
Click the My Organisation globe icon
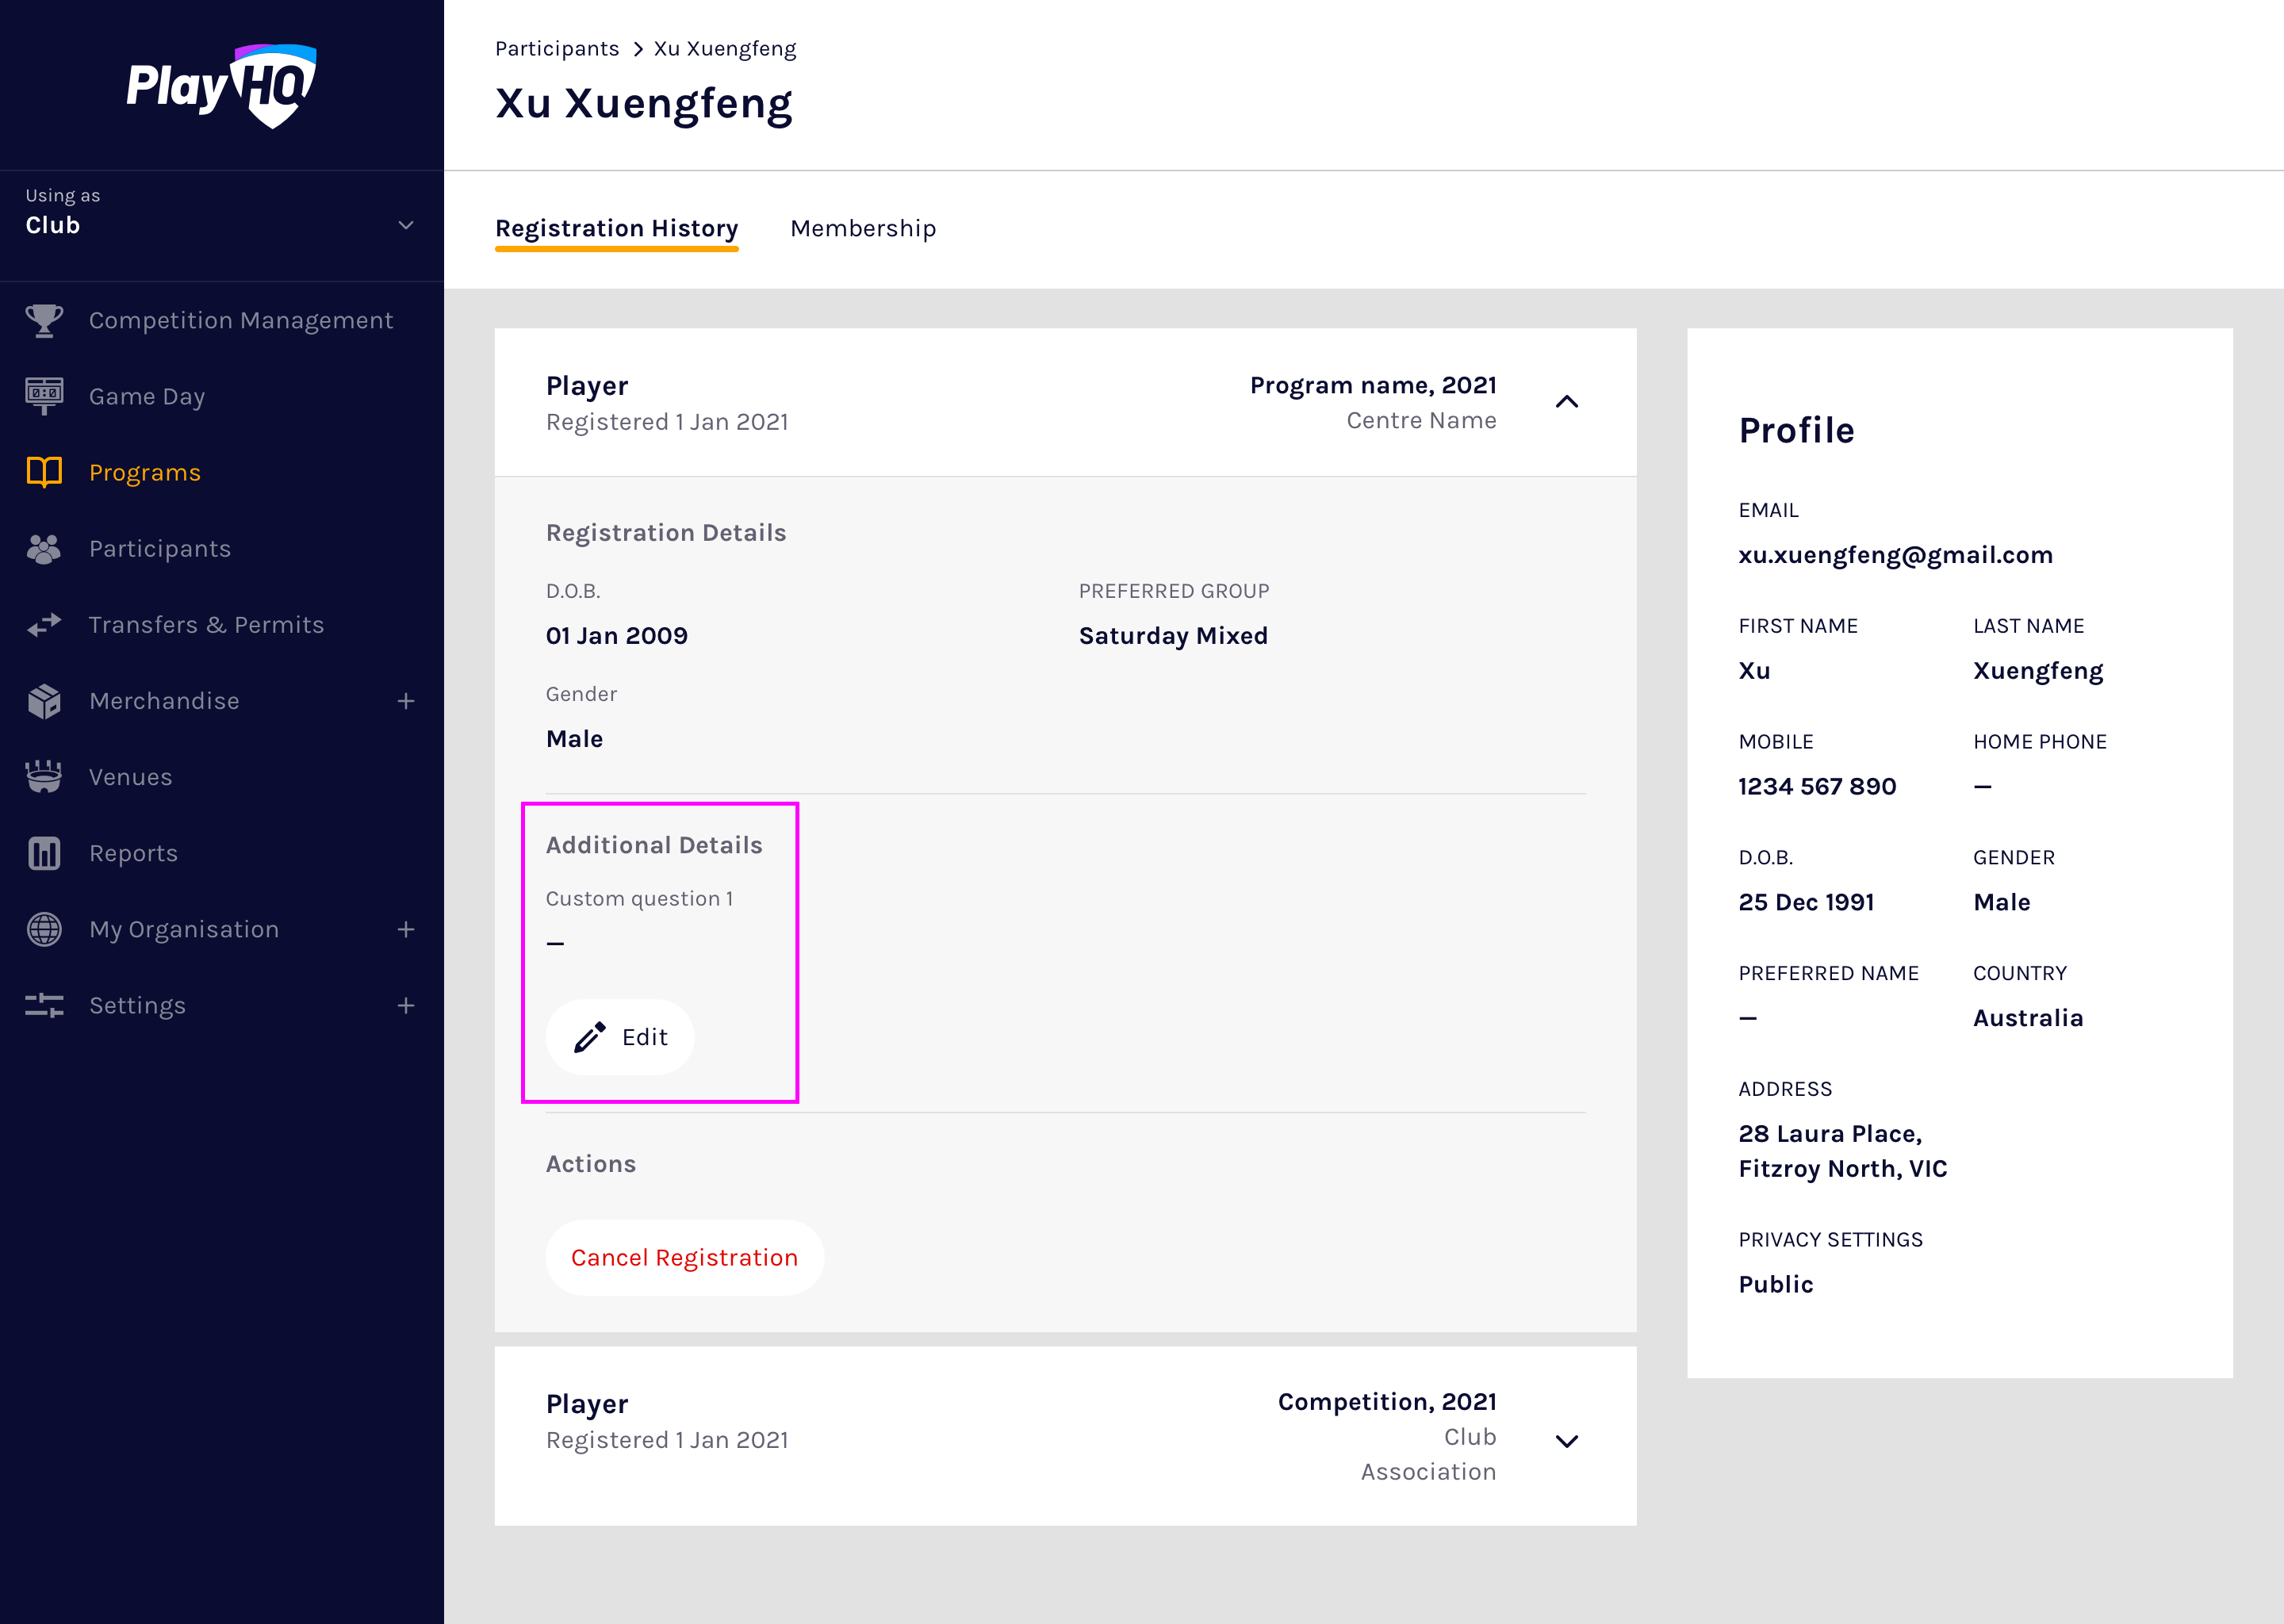tap(44, 929)
